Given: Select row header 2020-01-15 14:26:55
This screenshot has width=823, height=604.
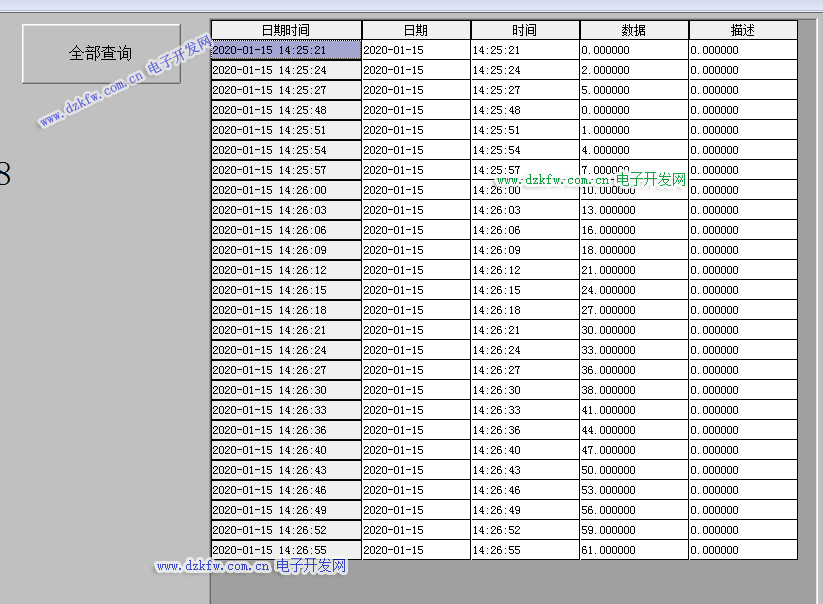Looking at the screenshot, I should point(286,550).
